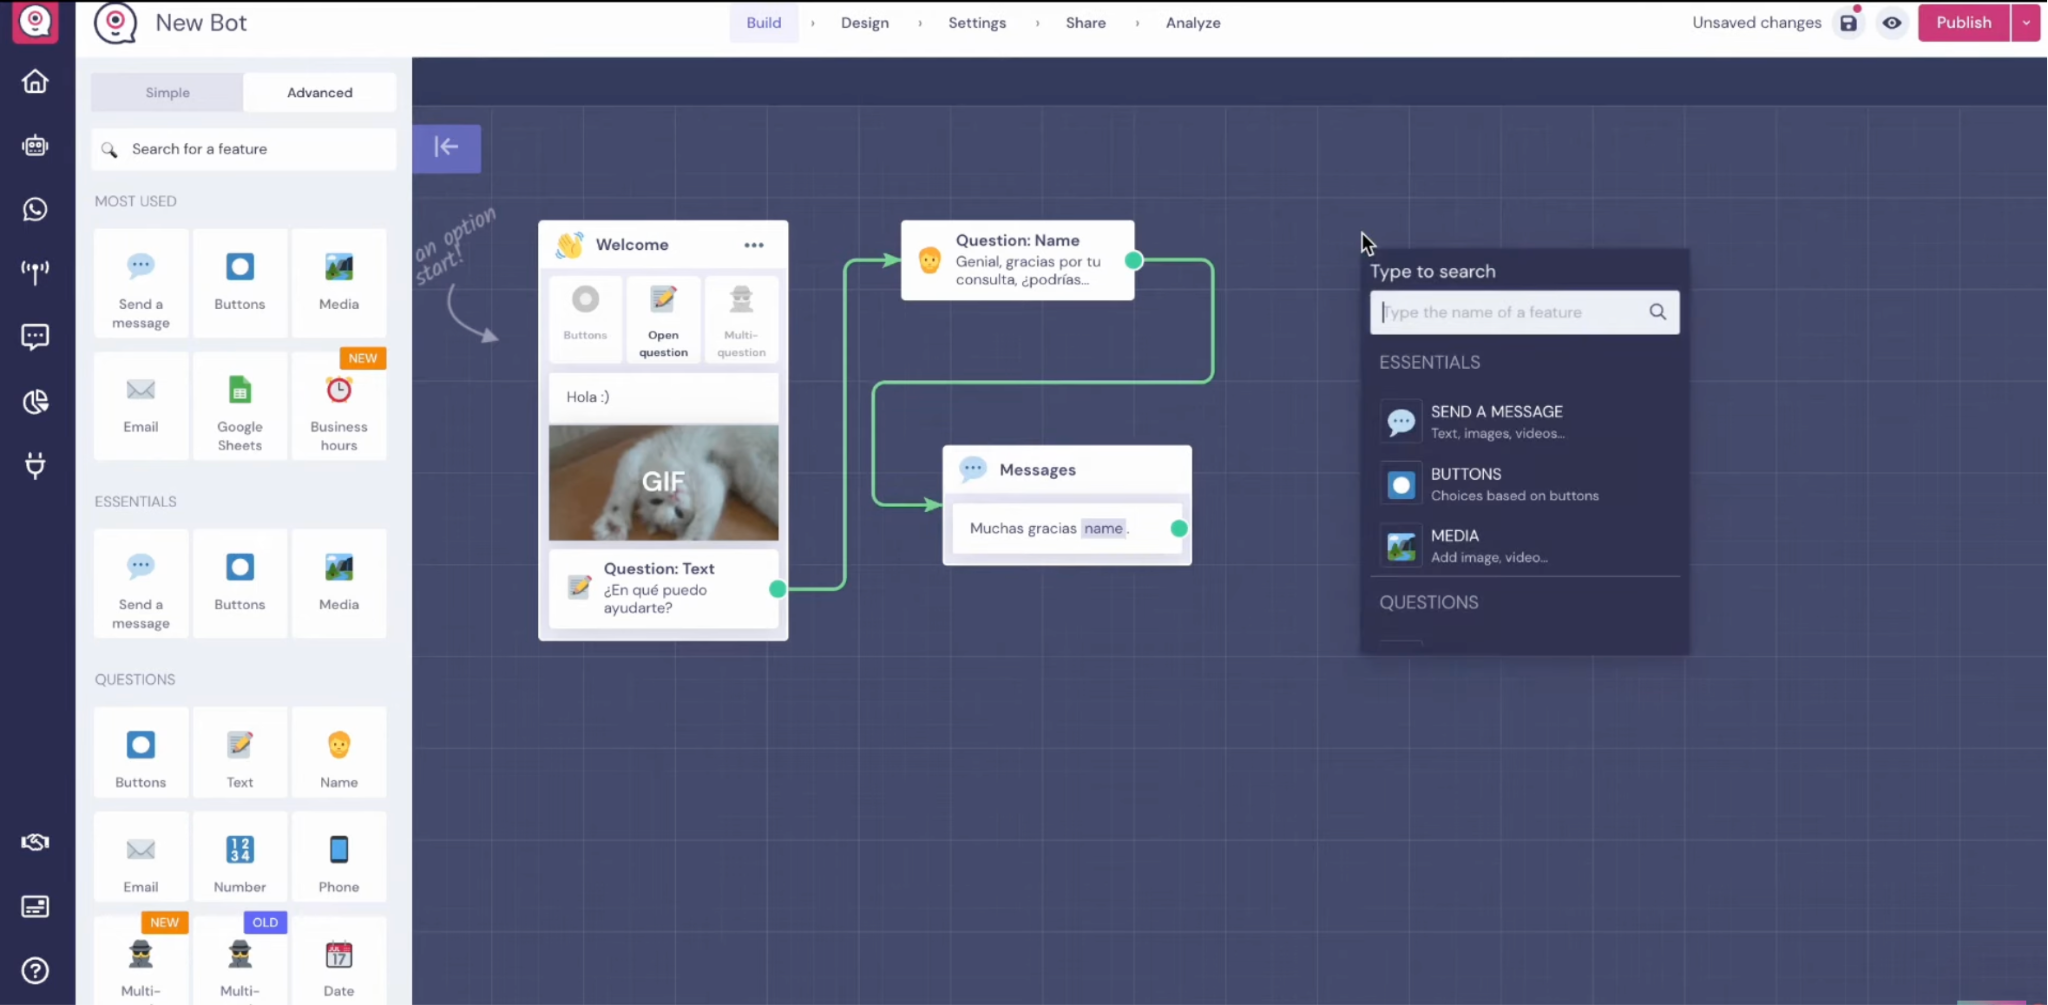
Task: Pick the Text question block
Action: 240,752
